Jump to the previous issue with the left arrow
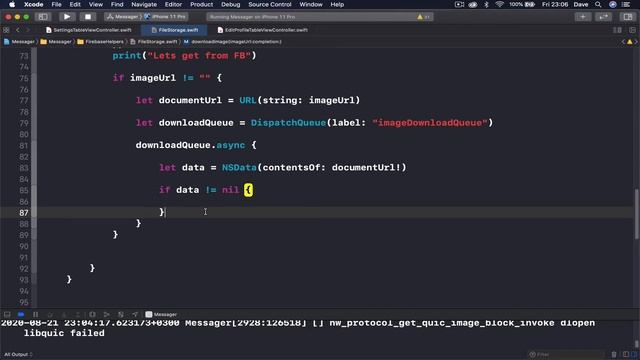This screenshot has height=360, width=640. (x=623, y=42)
